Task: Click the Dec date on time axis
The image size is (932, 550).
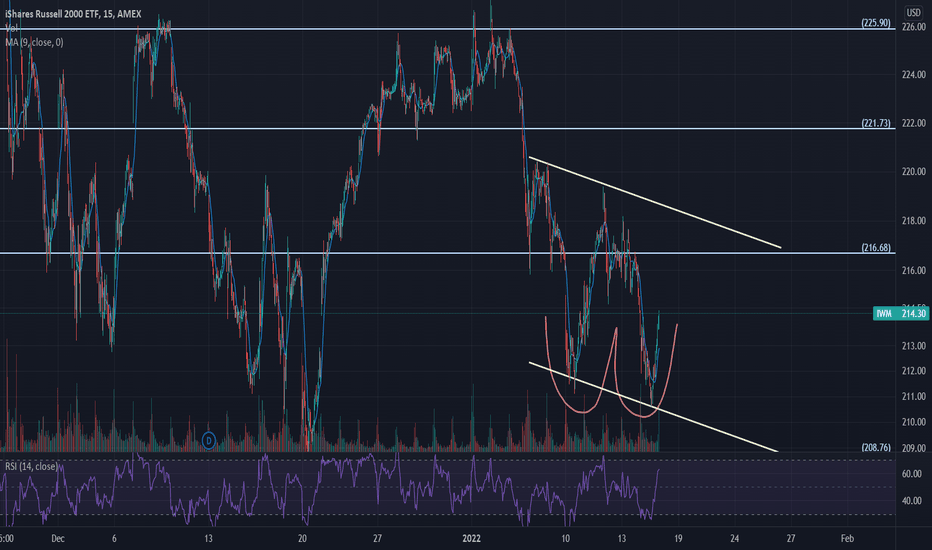Action: [58, 538]
